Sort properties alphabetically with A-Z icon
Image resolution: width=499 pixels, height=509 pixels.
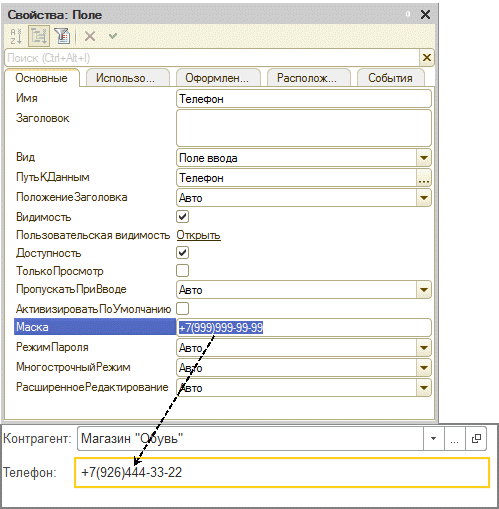(x=16, y=36)
